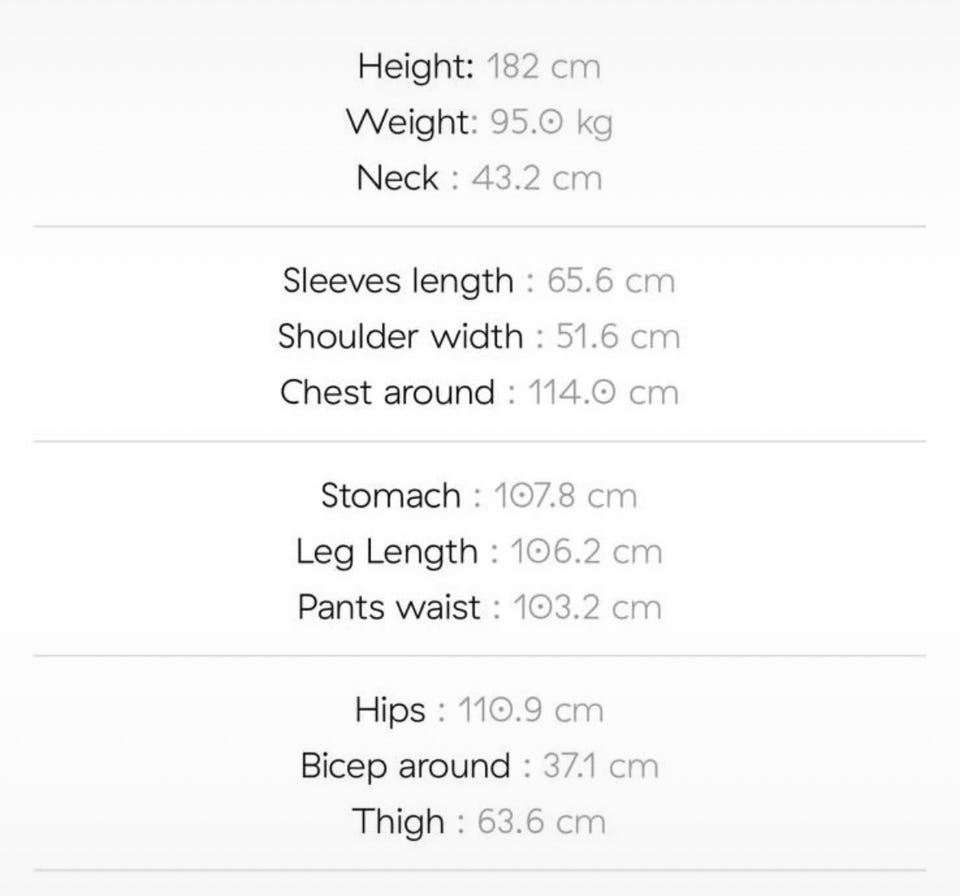Click the Neck measurement label
Image resolution: width=960 pixels, height=896 pixels.
pos(397,178)
